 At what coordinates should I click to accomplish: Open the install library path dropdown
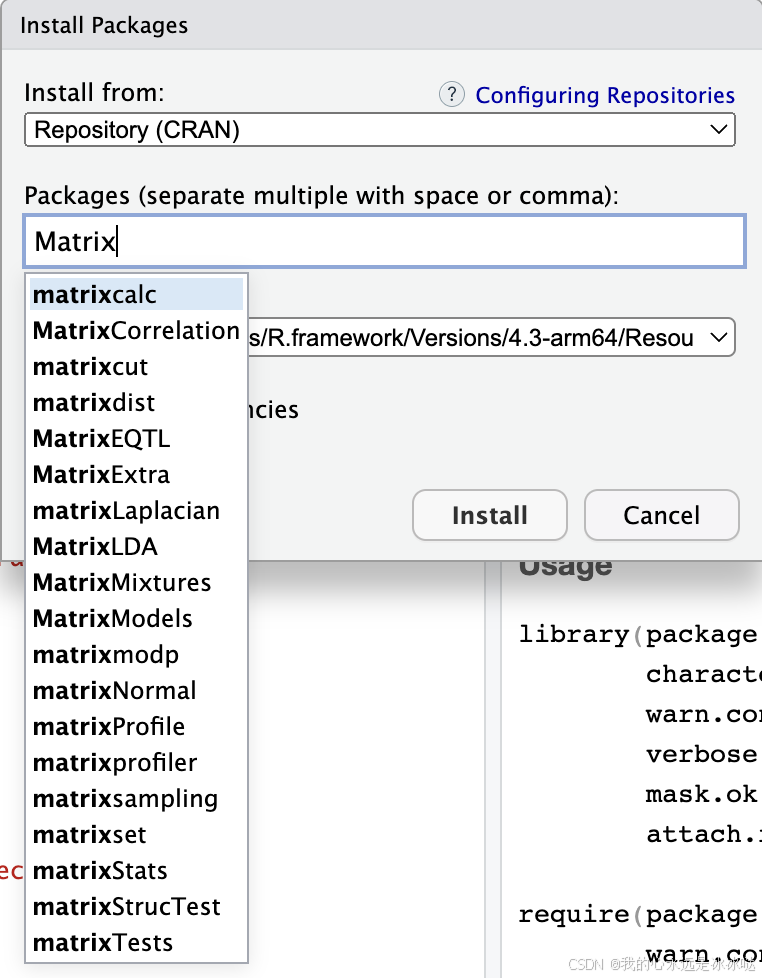(x=491, y=337)
